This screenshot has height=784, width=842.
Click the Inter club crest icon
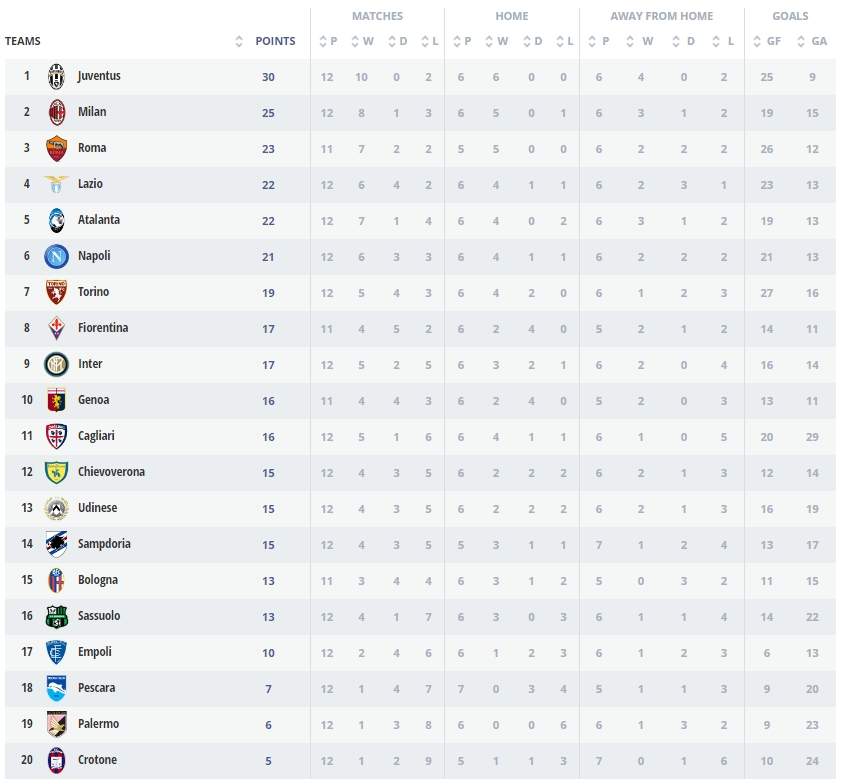coord(57,365)
